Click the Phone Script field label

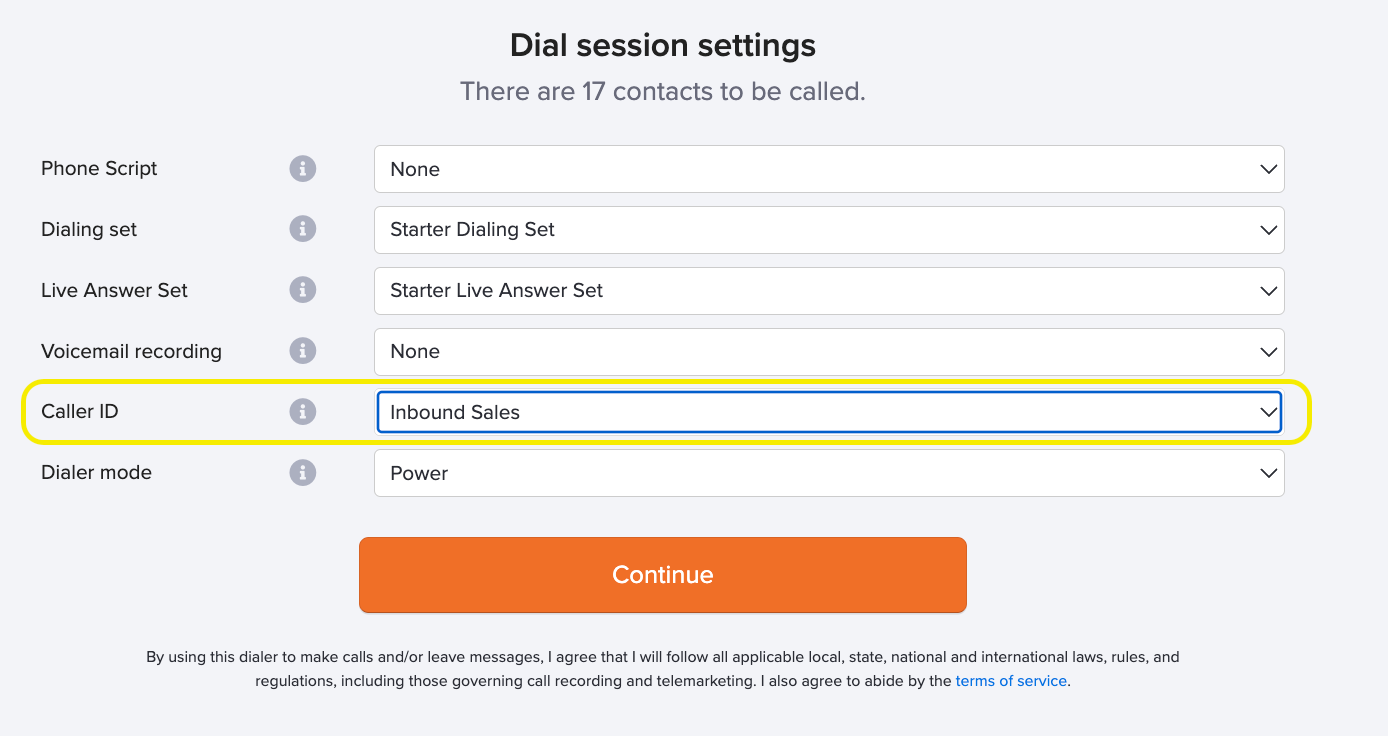99,169
